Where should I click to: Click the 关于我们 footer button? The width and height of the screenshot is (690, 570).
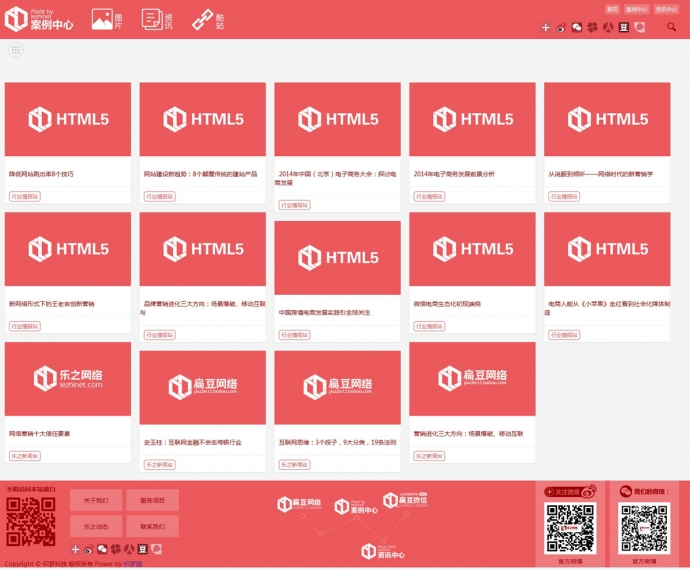(96, 500)
